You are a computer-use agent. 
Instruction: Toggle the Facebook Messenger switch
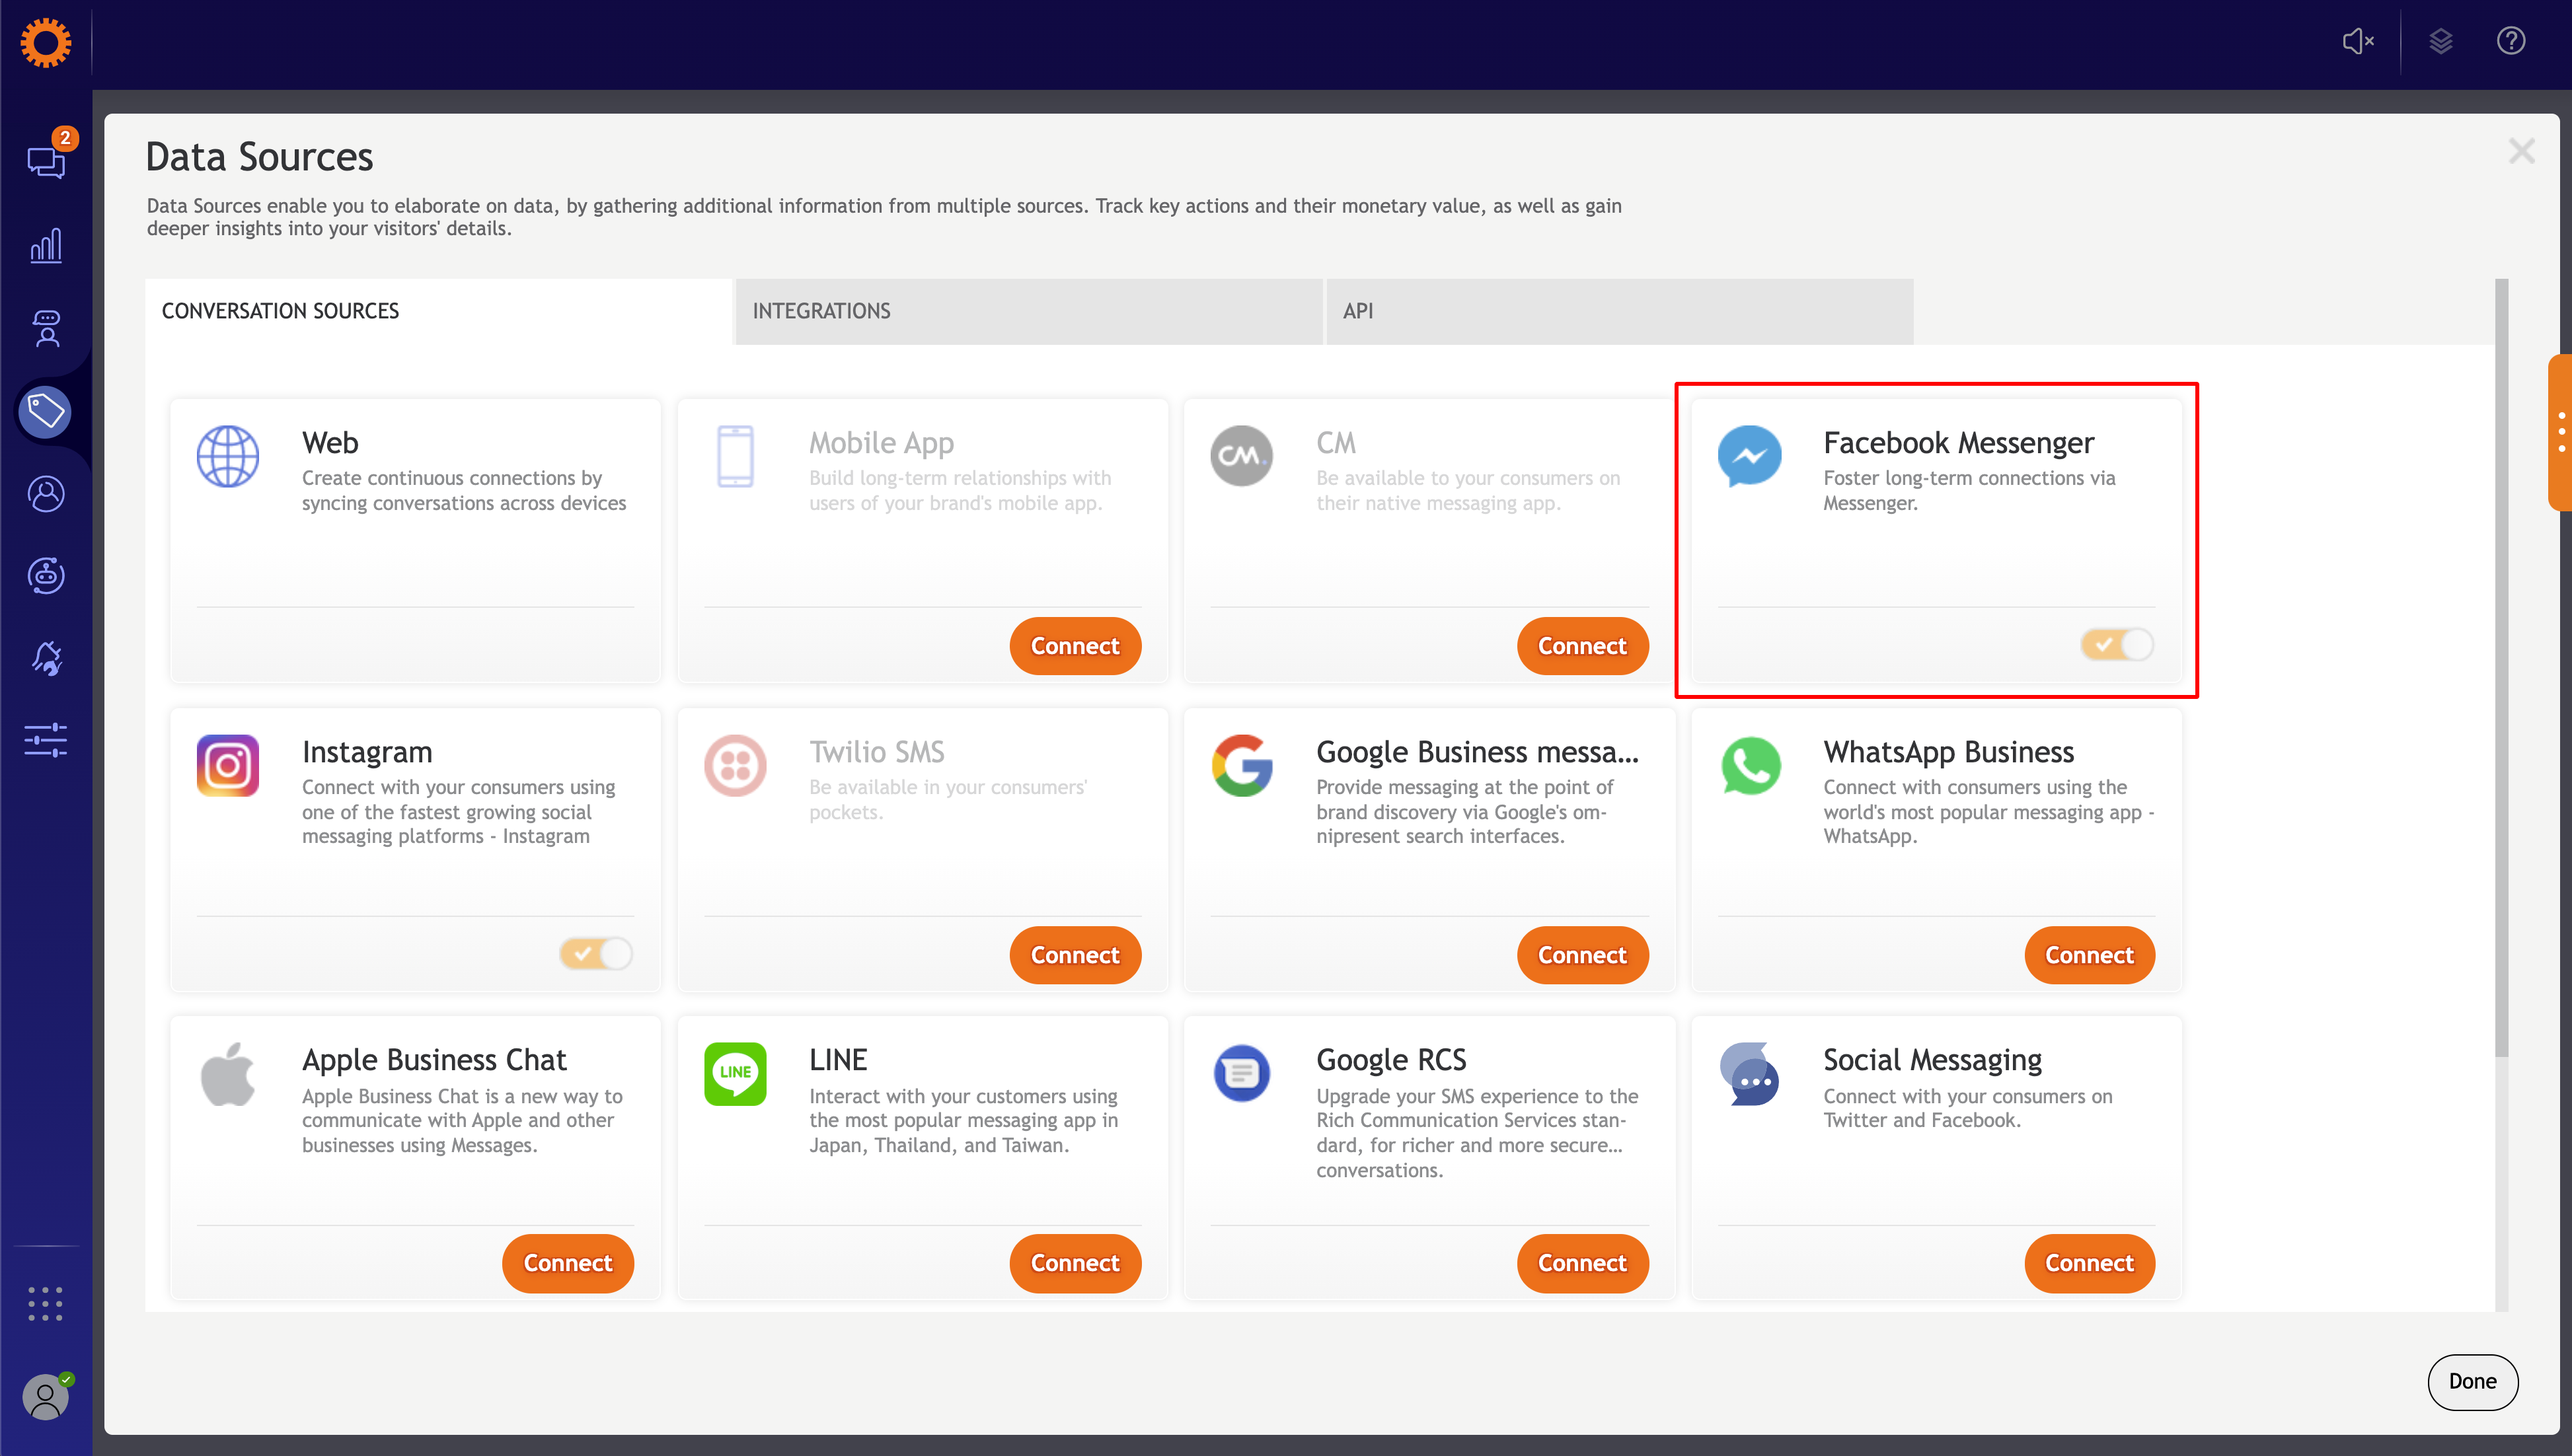click(2117, 644)
